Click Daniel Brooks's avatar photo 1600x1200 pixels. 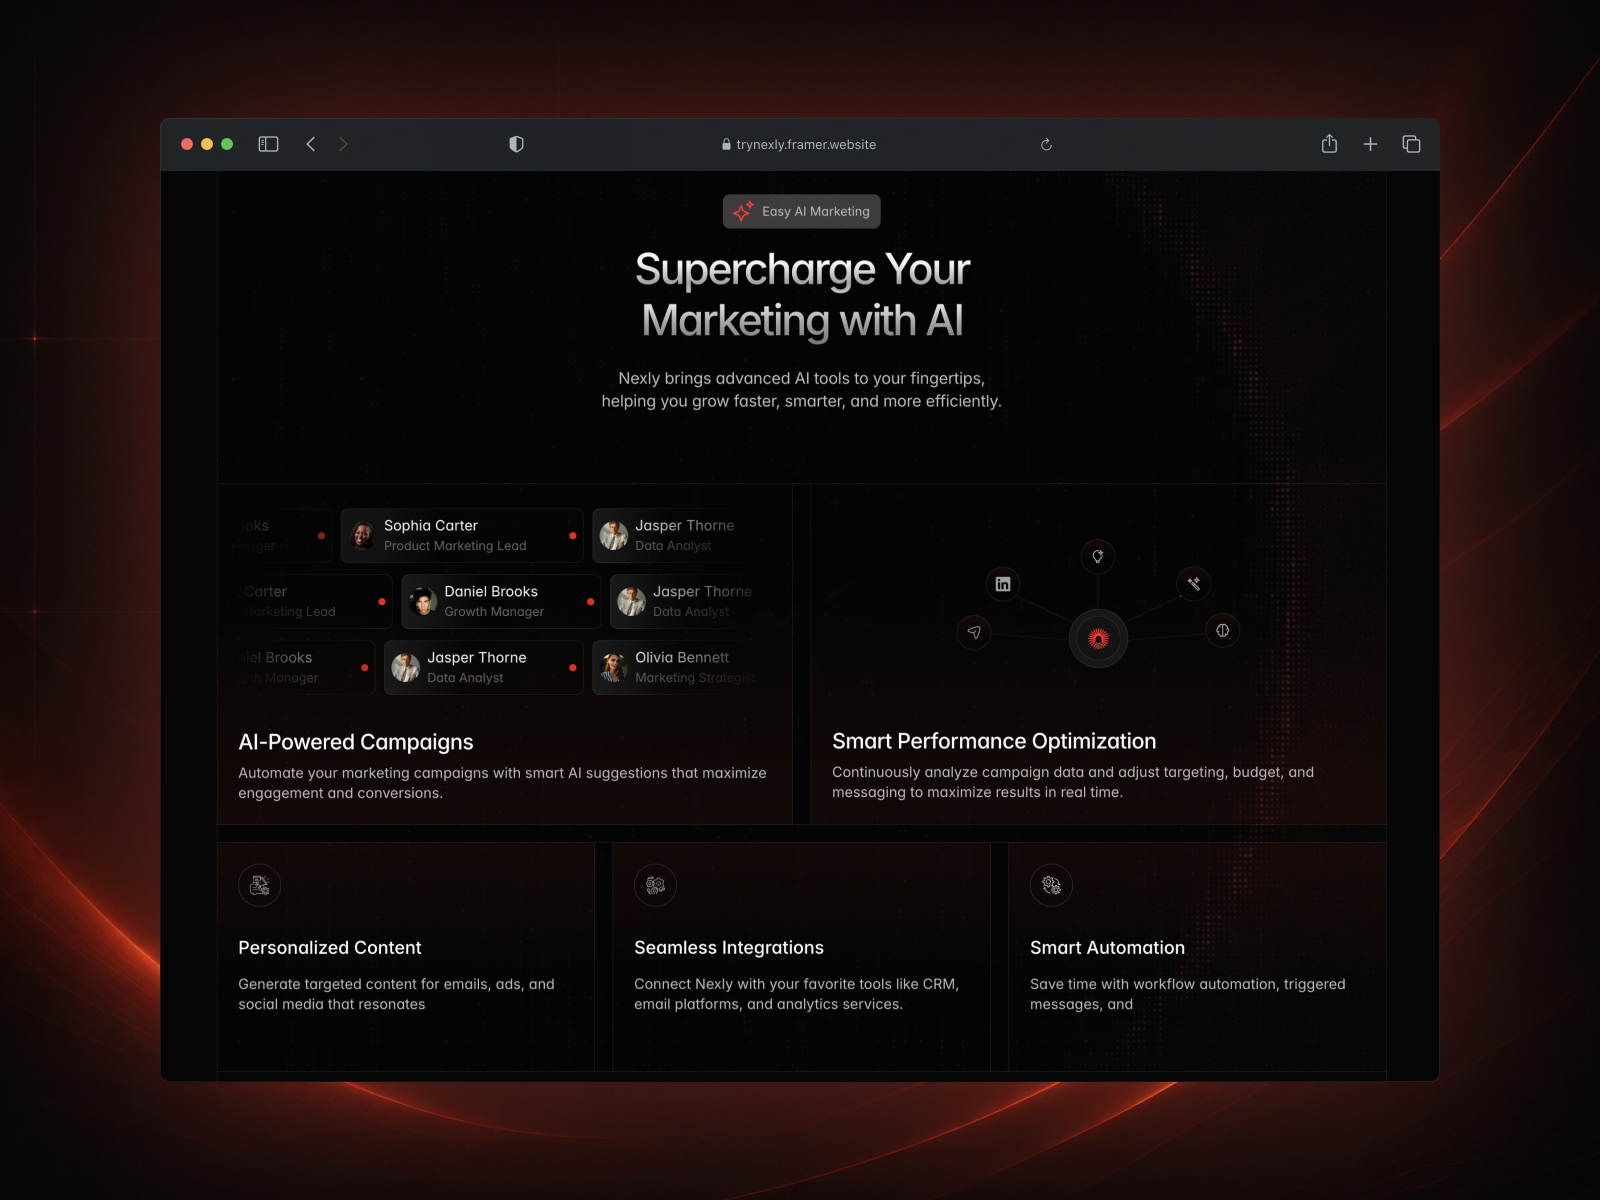pyautogui.click(x=424, y=601)
